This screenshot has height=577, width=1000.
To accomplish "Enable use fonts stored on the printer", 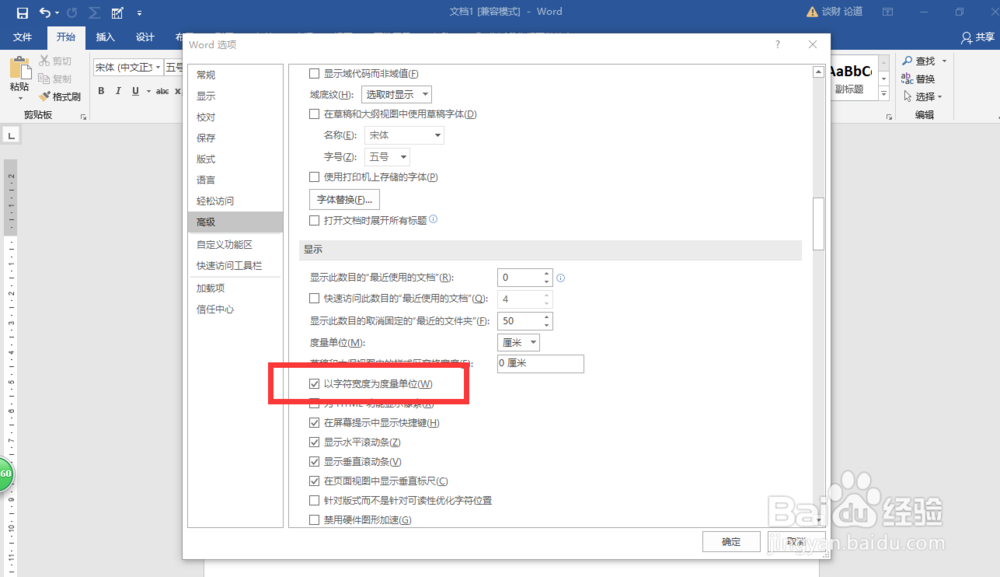I will 314,177.
